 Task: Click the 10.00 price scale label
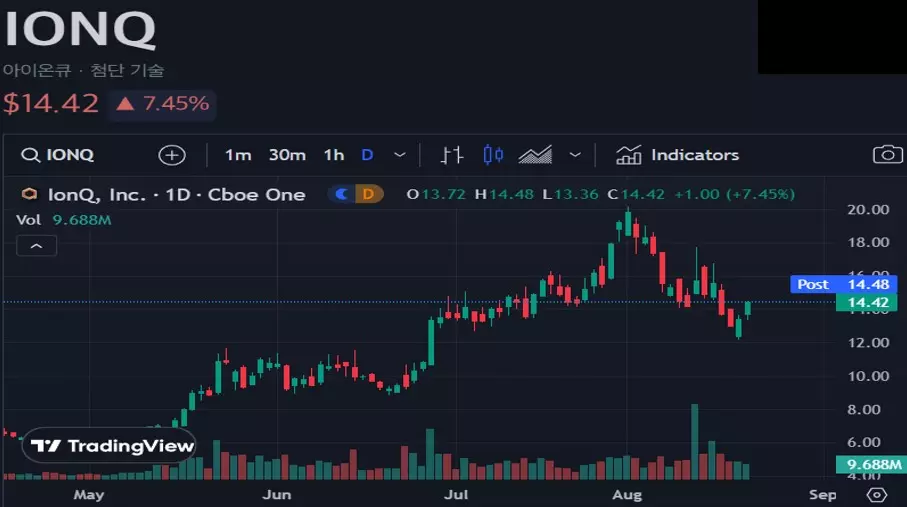click(x=868, y=376)
